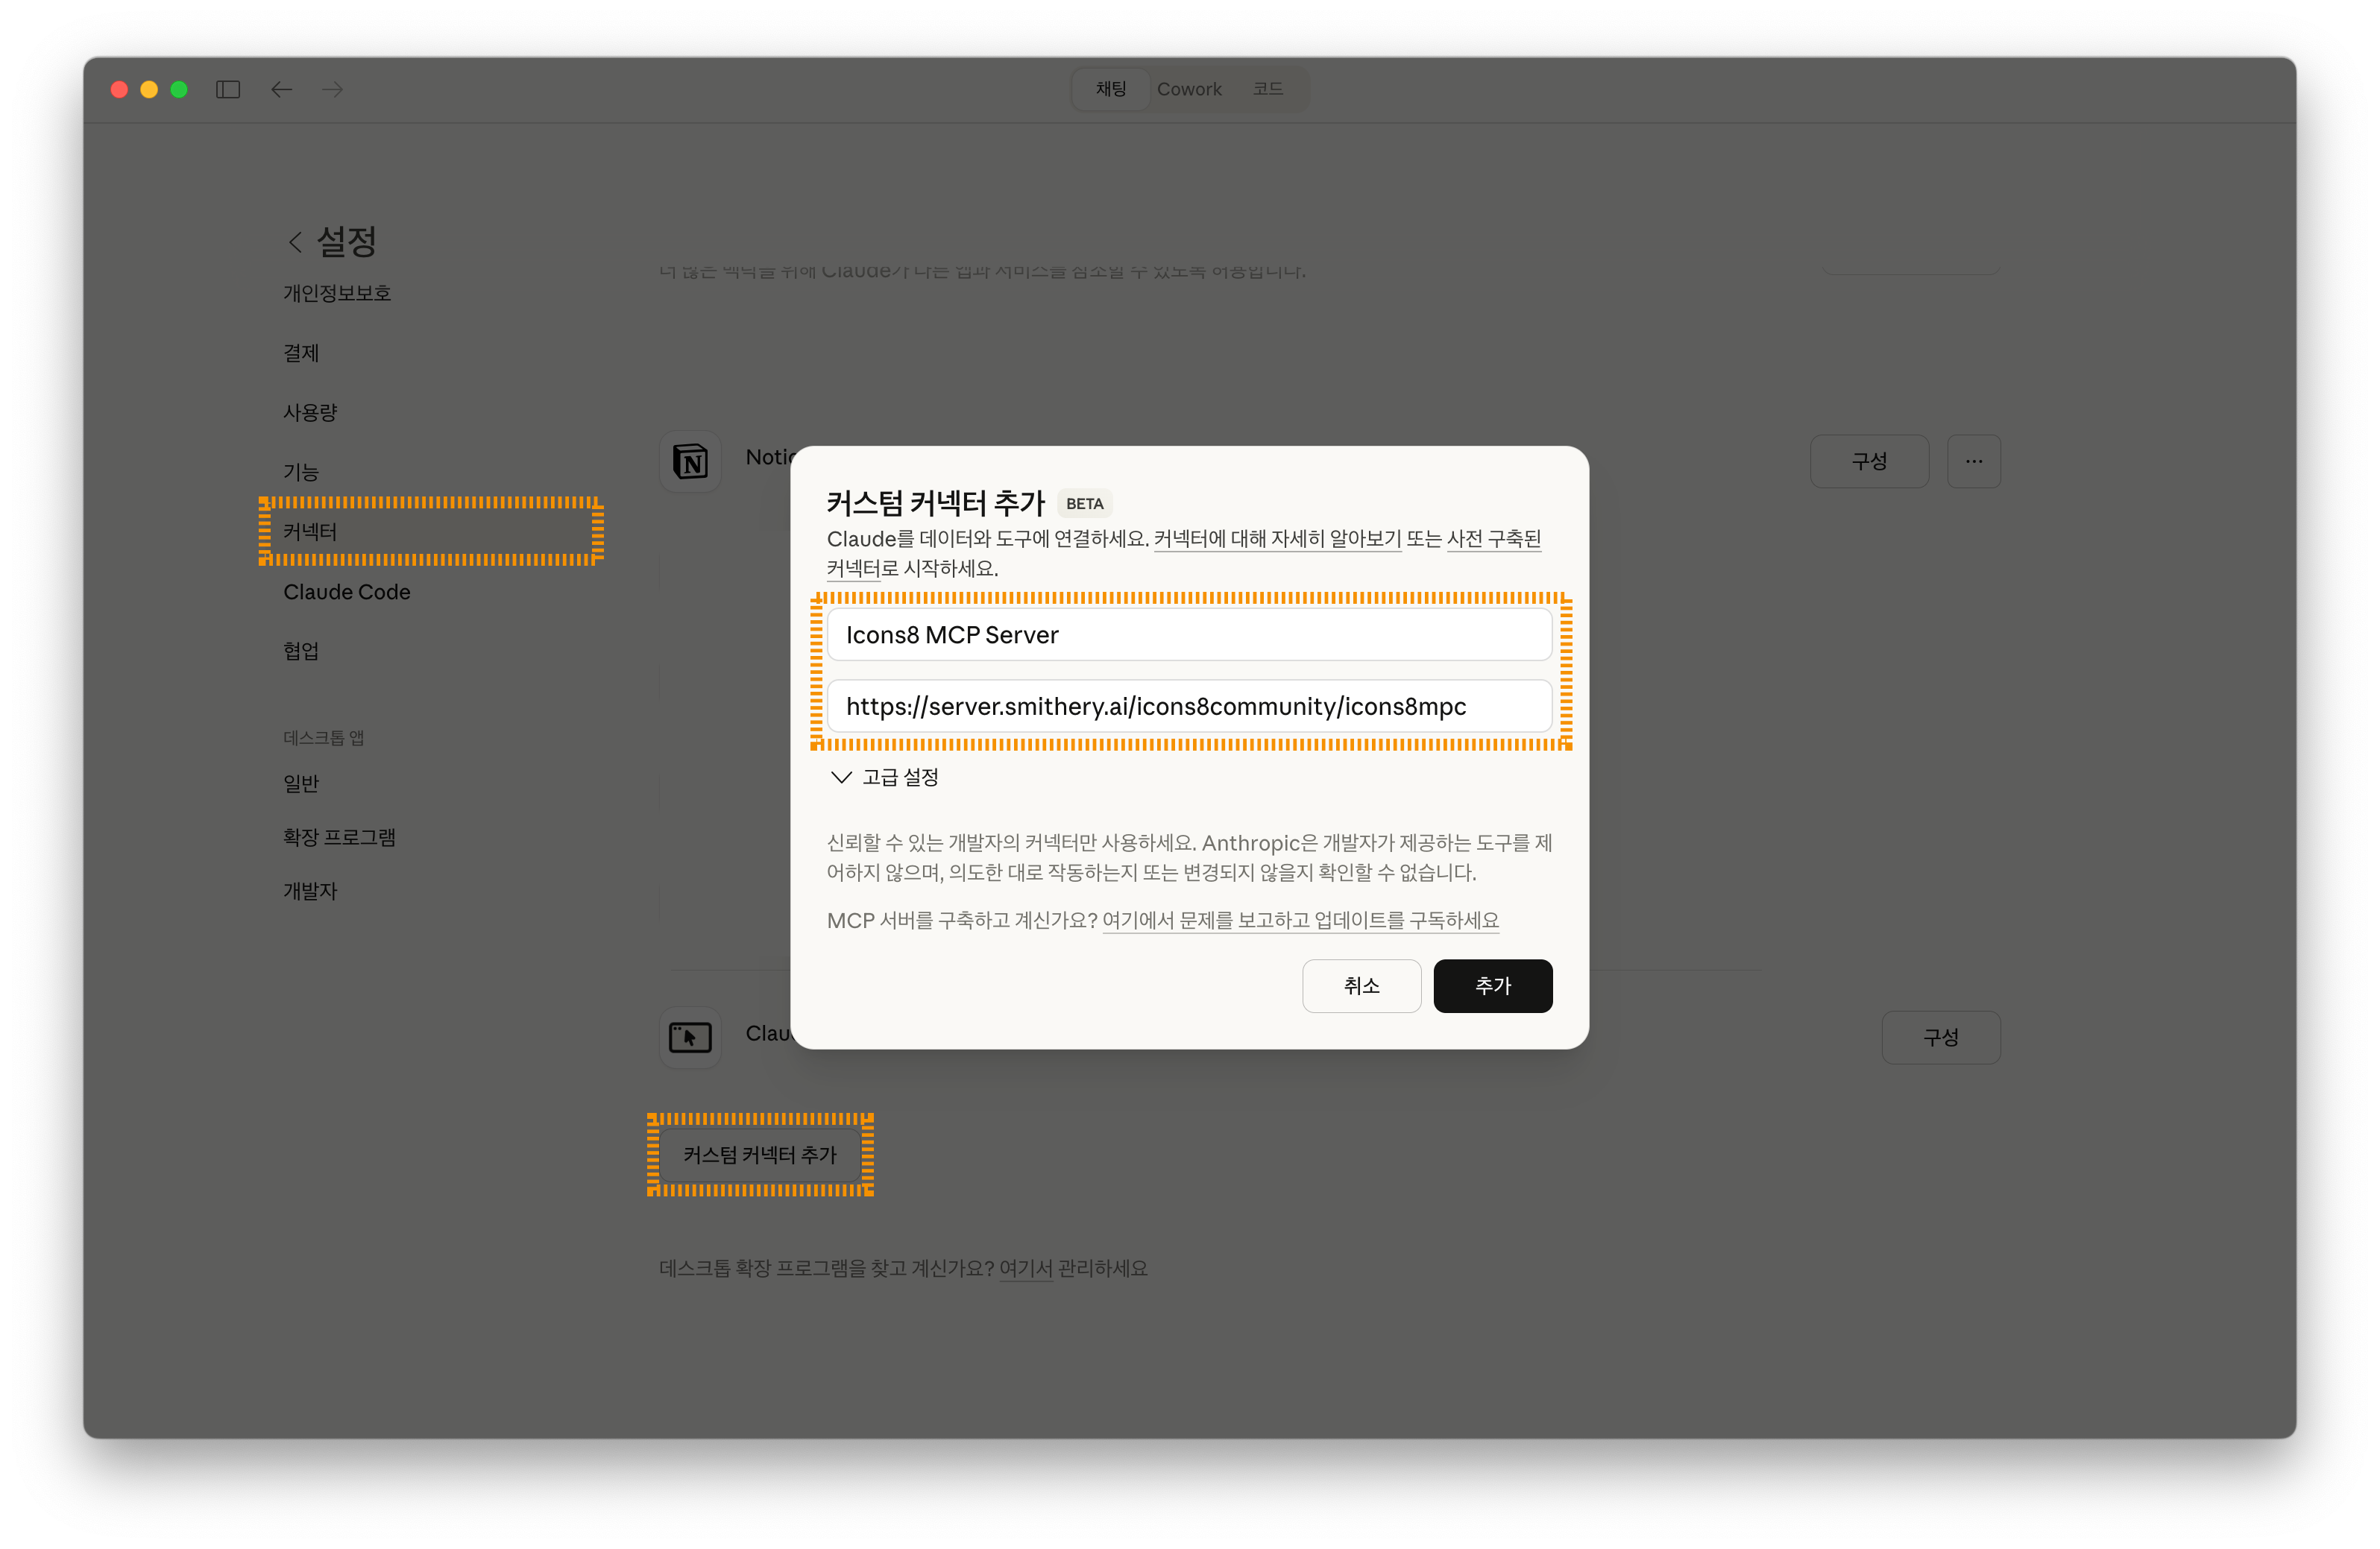Click the Notion connector icon
This screenshot has height=1549, width=2380.
coord(690,461)
